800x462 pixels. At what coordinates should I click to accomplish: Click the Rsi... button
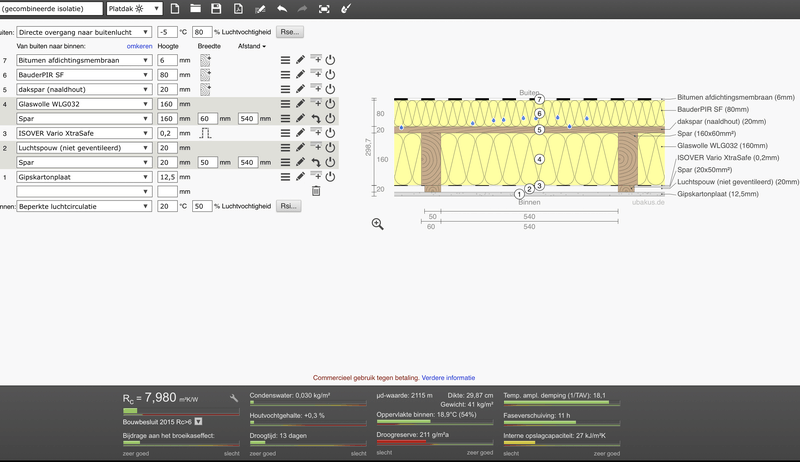[288, 206]
